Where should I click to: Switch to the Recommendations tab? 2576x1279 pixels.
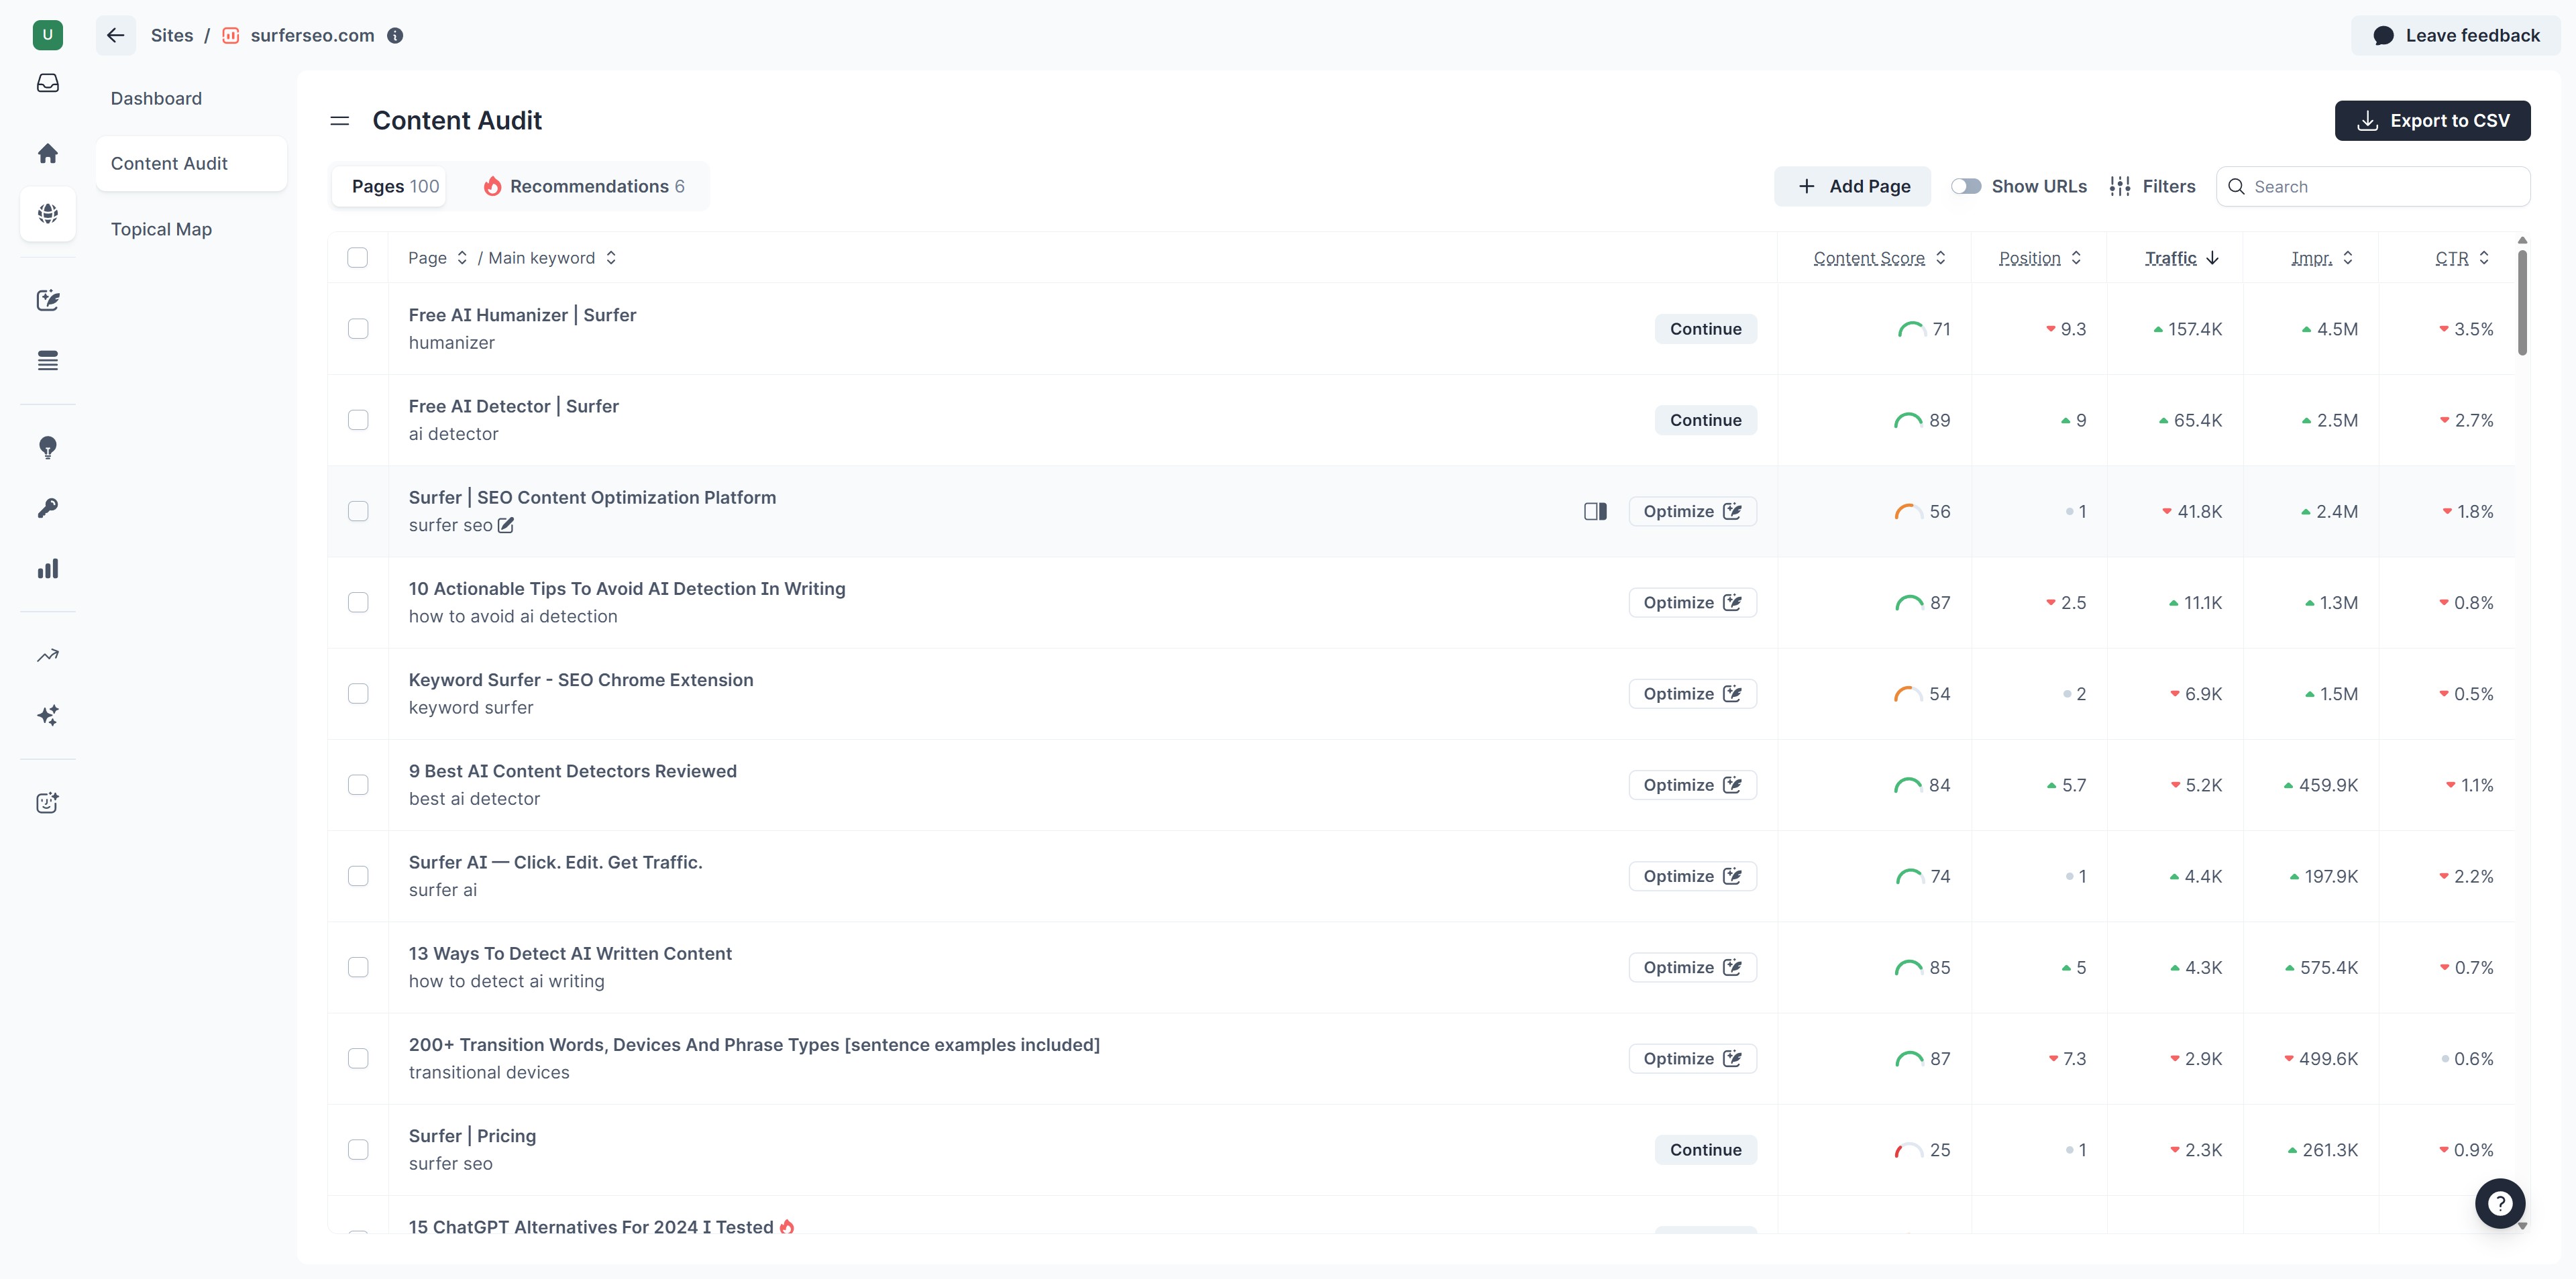pos(585,186)
